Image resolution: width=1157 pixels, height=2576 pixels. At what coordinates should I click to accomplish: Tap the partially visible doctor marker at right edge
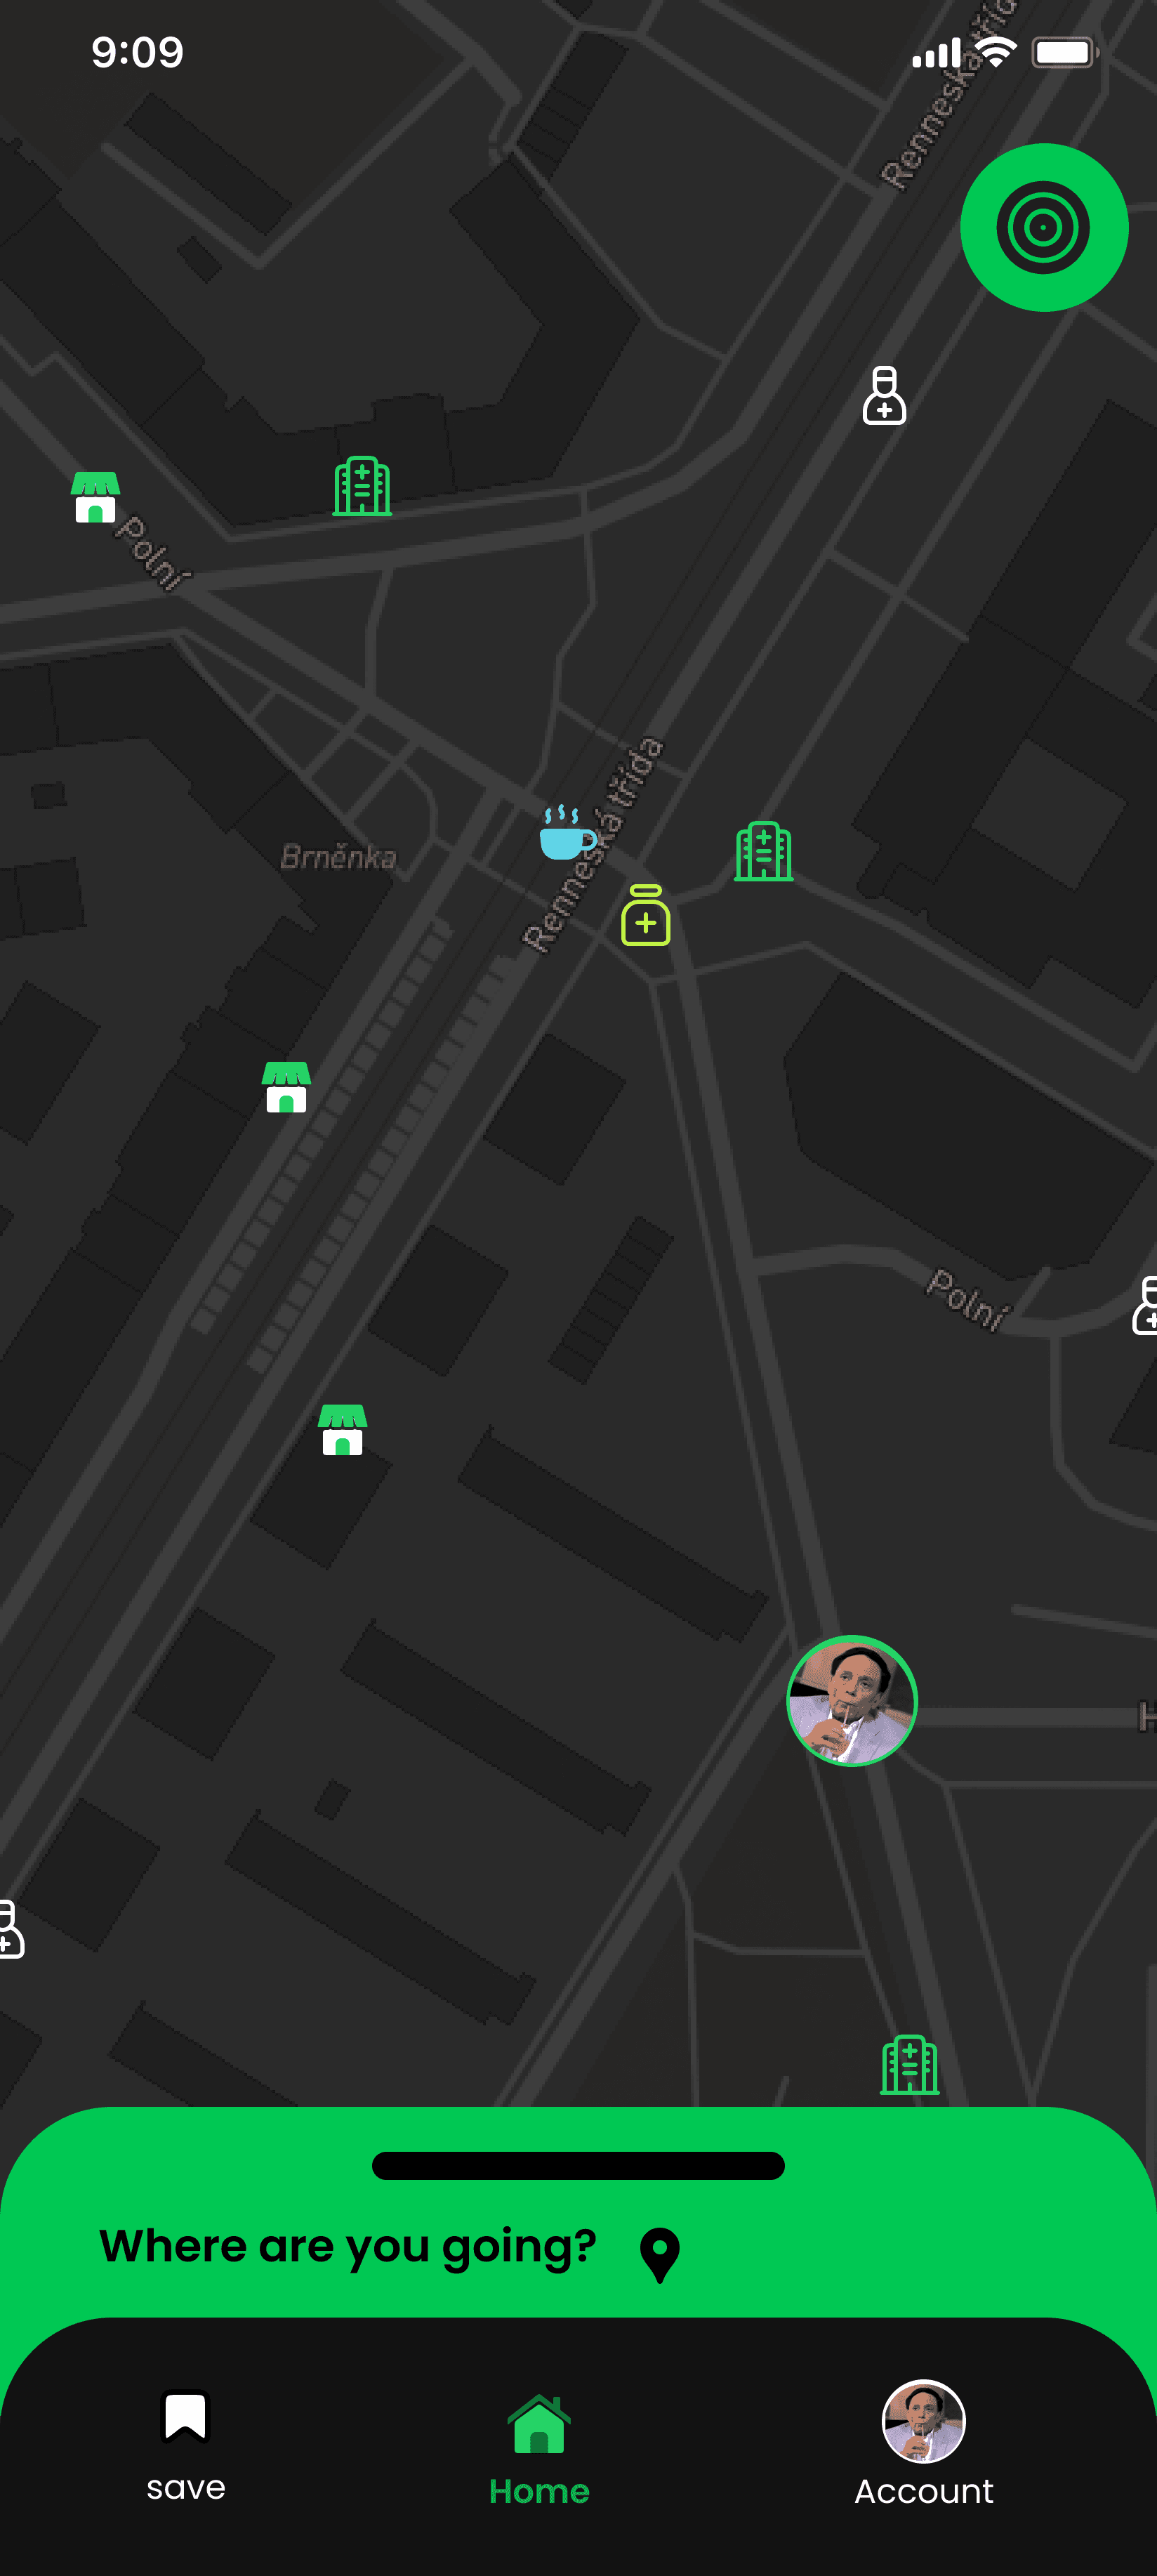1145,1305
